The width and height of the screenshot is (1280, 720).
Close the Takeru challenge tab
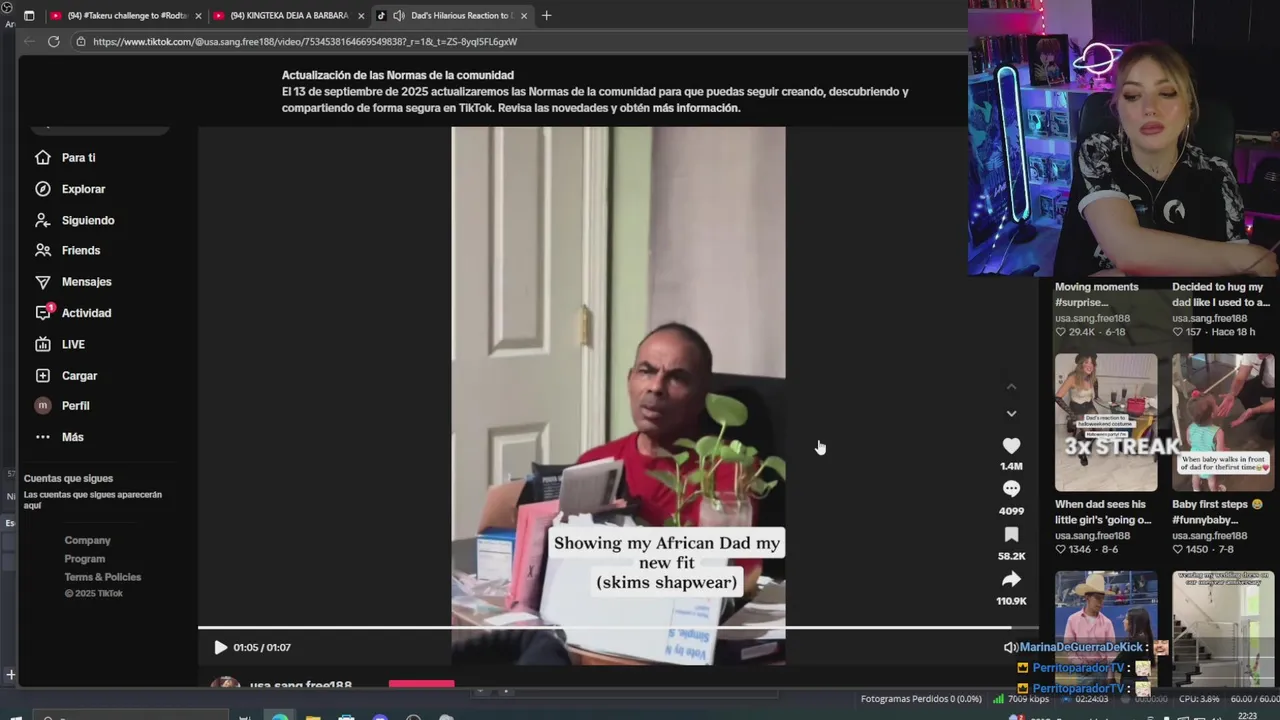198,16
